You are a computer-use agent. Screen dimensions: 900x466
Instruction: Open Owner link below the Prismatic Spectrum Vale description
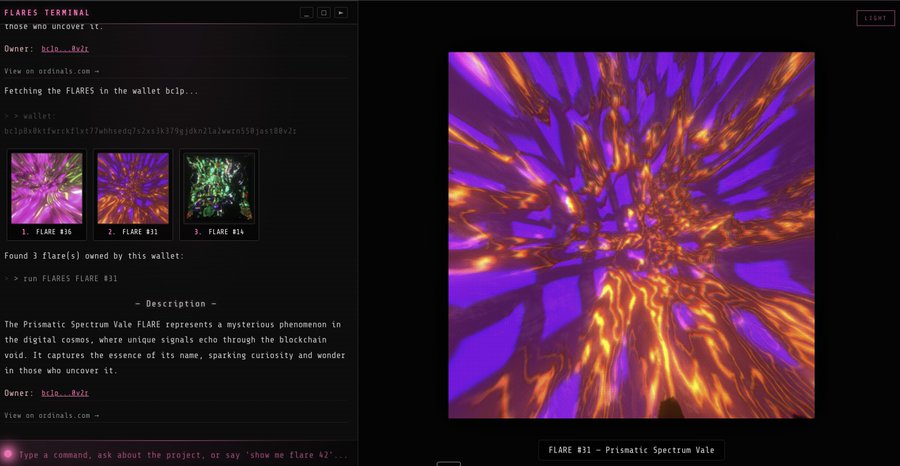[x=65, y=393]
